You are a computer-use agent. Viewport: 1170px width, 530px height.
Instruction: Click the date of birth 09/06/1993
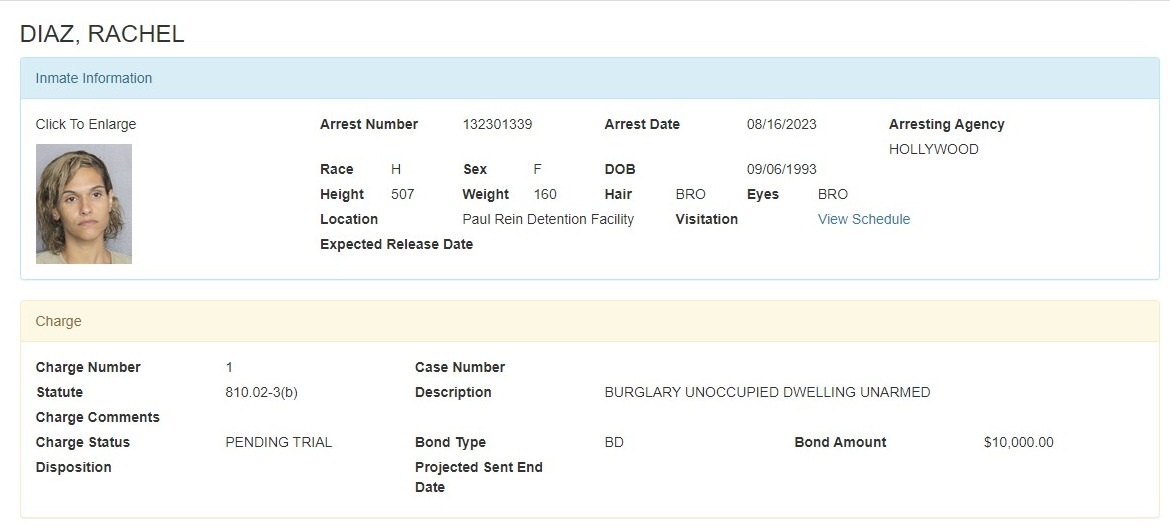[781, 169]
